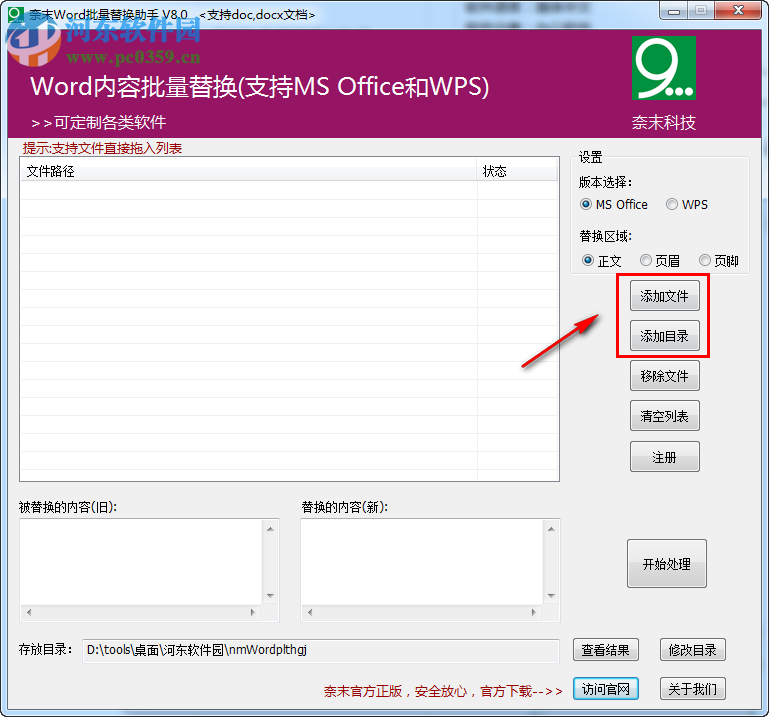Click the app icon in the title bar
Image resolution: width=769 pixels, height=717 pixels.
(16, 14)
